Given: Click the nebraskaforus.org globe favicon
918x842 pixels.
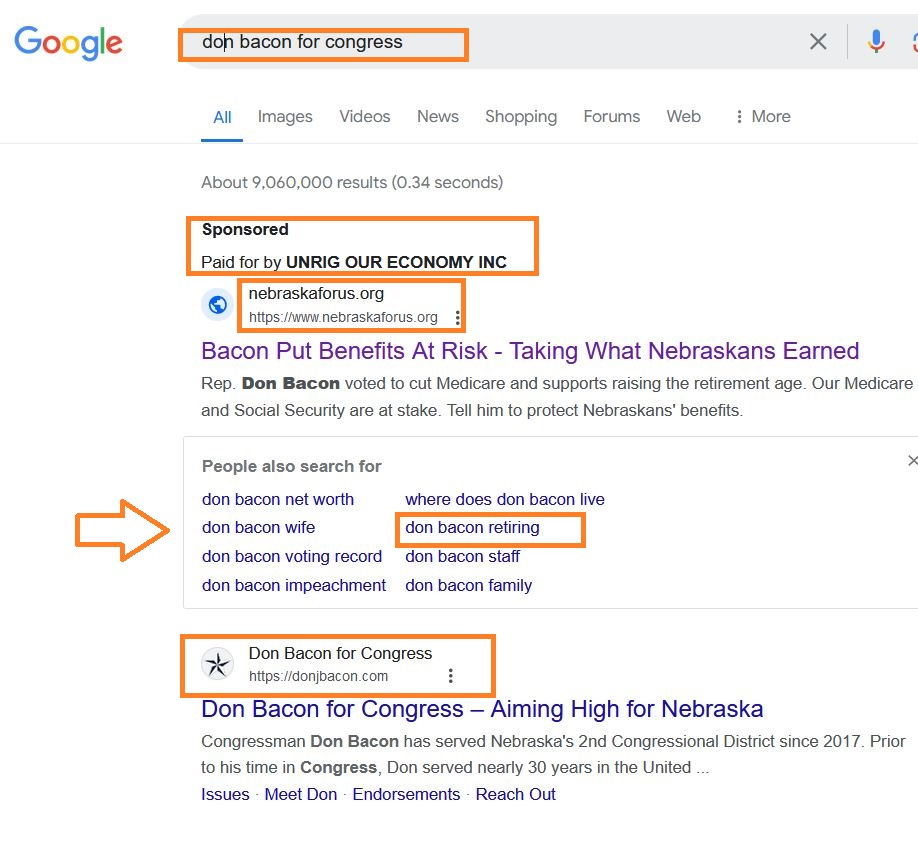Looking at the screenshot, I should [218, 305].
